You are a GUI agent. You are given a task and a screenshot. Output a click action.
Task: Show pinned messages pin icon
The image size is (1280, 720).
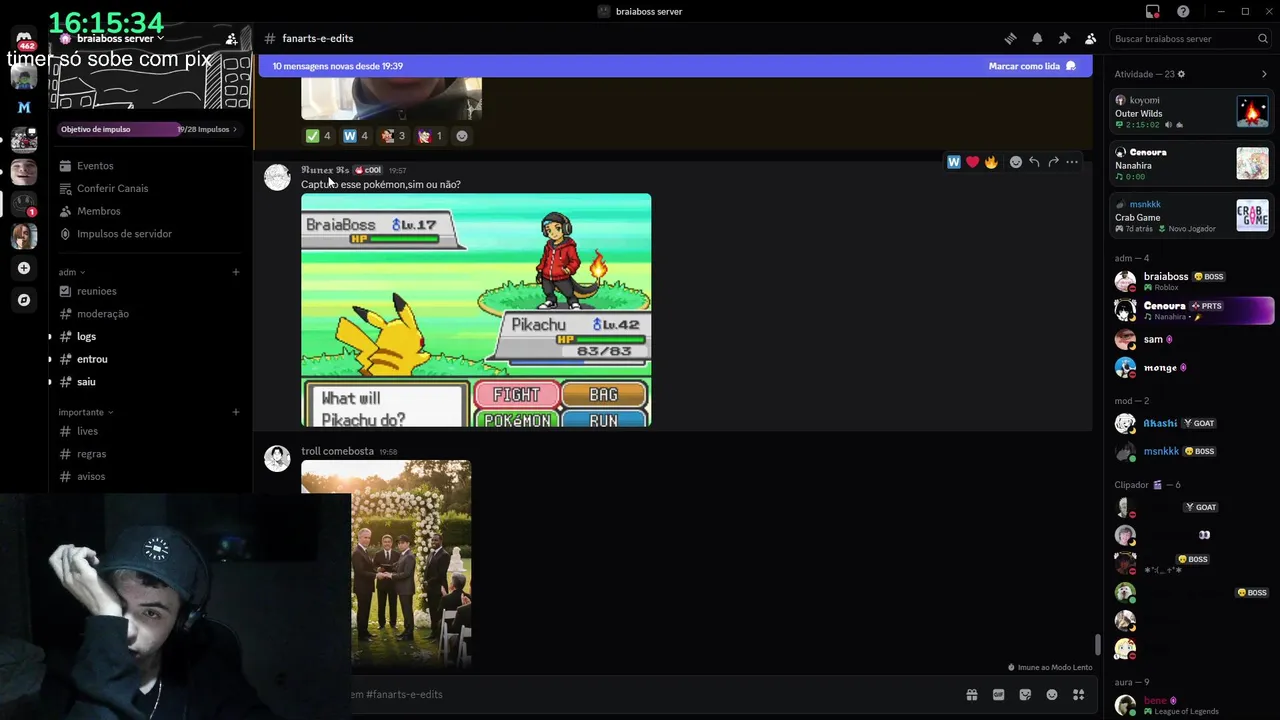click(x=1064, y=39)
